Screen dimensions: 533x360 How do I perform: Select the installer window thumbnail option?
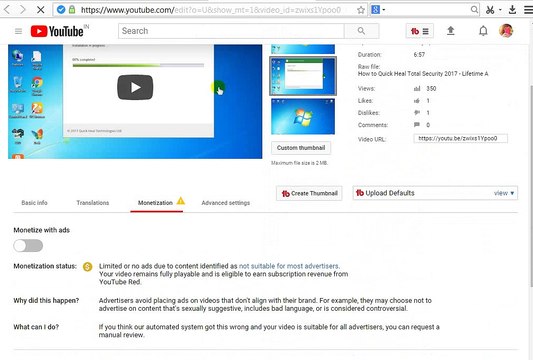303,76
